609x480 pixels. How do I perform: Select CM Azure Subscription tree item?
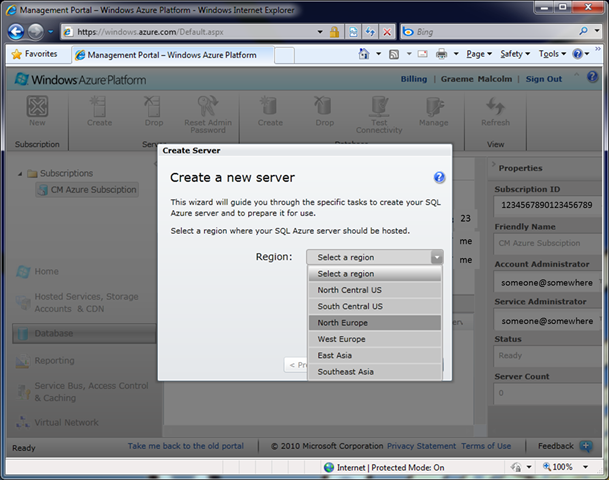point(87,190)
